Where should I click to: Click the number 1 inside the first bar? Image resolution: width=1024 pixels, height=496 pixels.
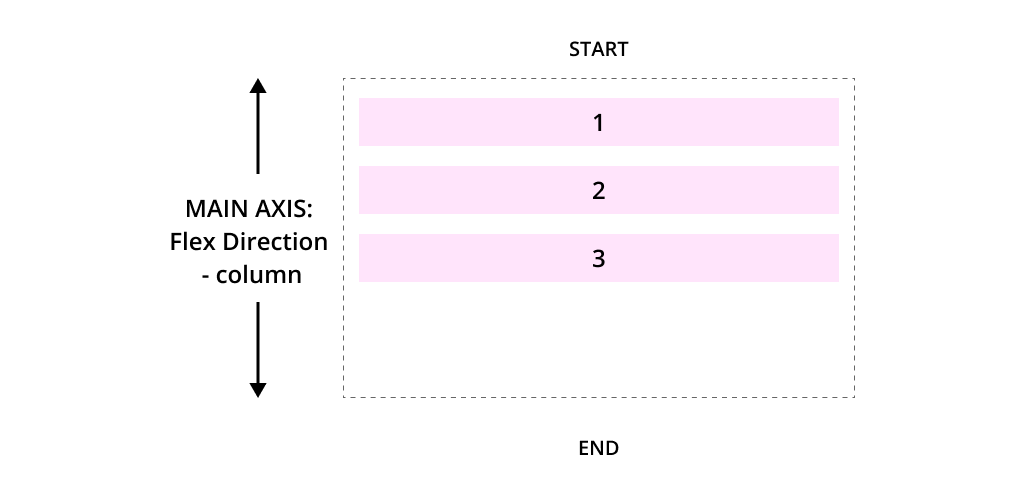598,123
